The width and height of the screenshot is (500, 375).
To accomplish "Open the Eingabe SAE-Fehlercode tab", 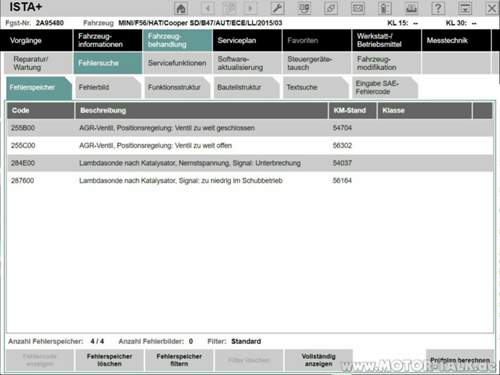I will [x=384, y=87].
